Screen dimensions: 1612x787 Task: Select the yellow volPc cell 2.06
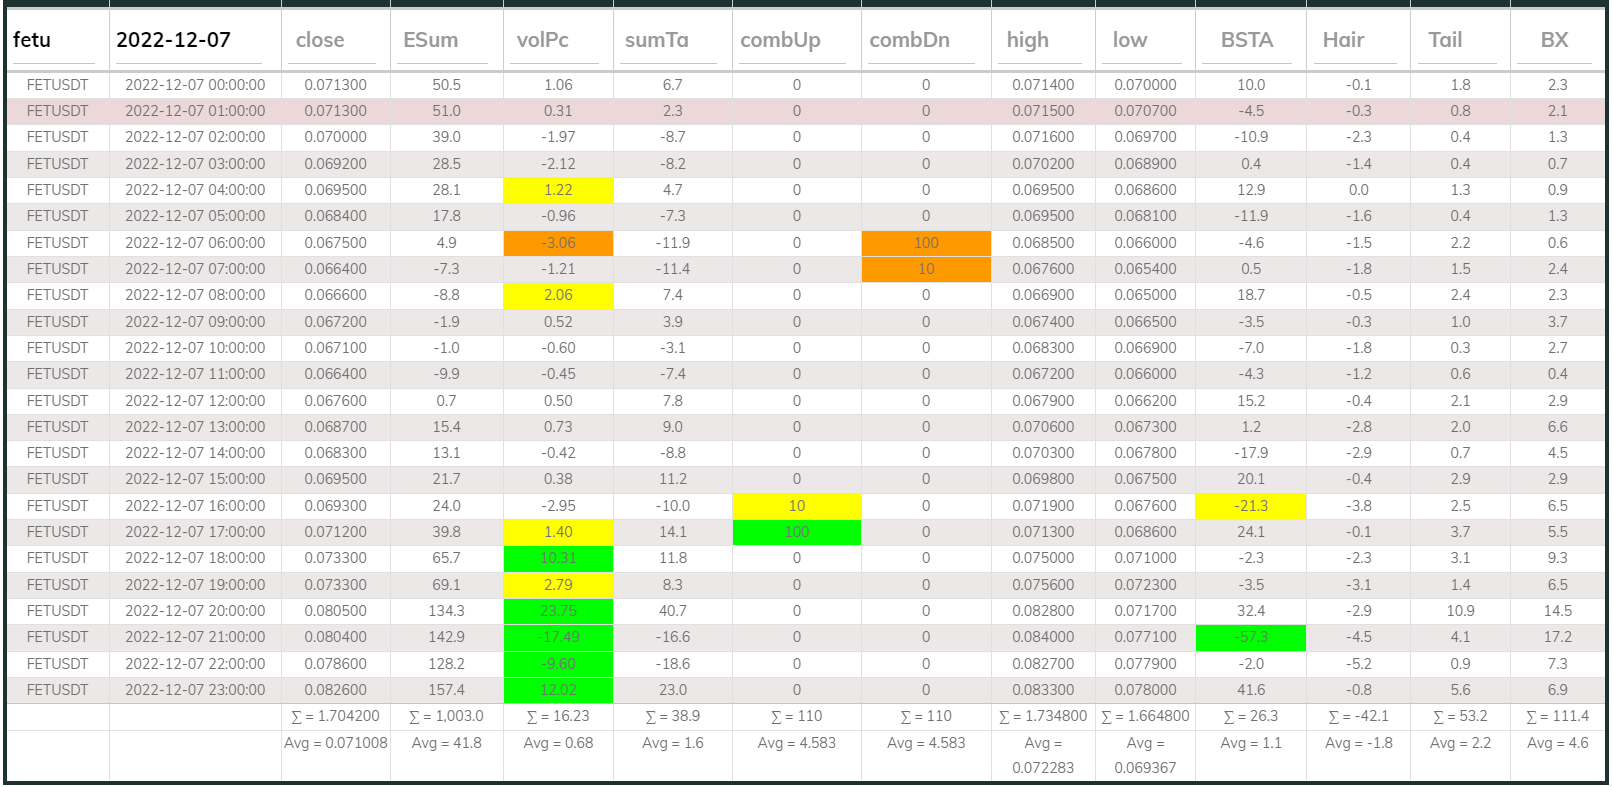558,295
